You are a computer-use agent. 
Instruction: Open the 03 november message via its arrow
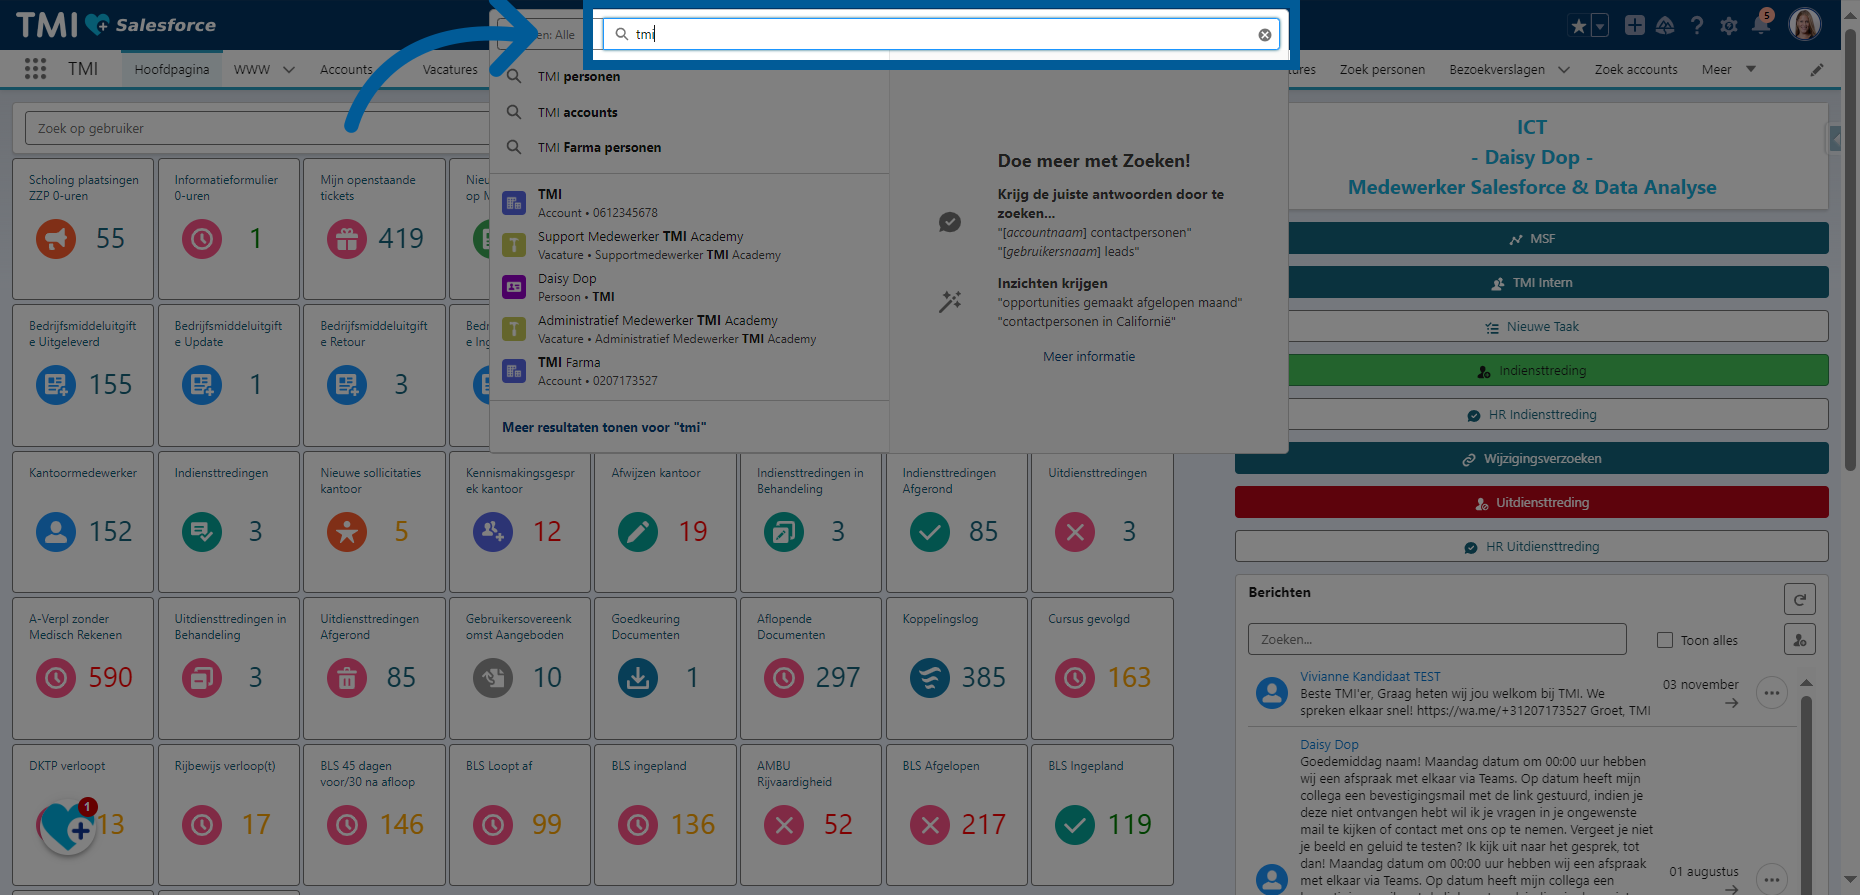[1731, 703]
